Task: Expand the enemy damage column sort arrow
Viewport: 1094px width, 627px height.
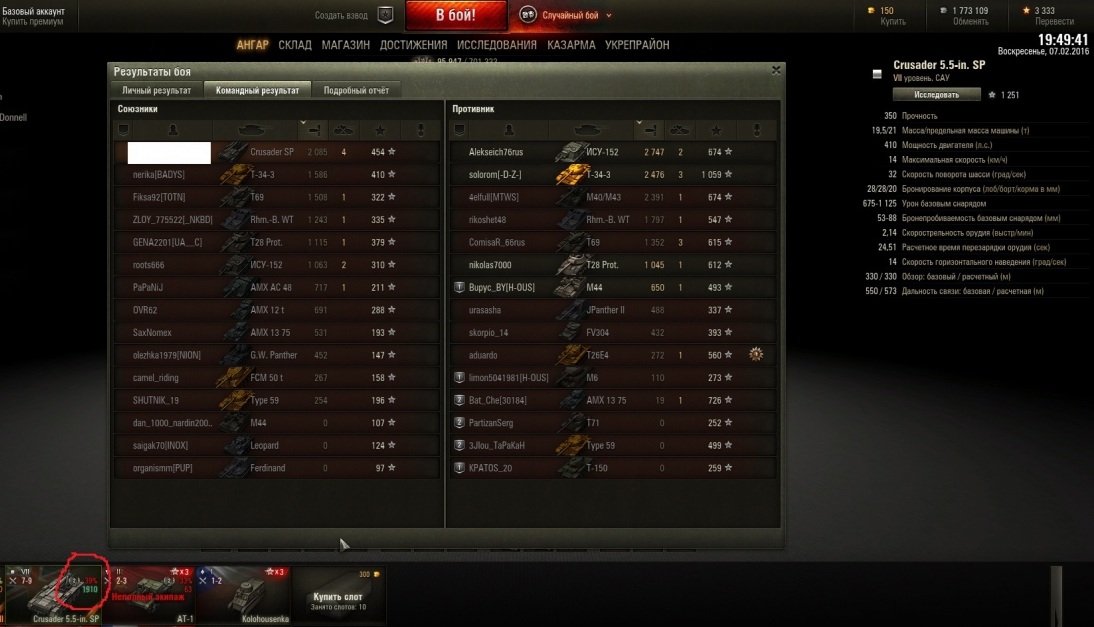Action: click(638, 123)
